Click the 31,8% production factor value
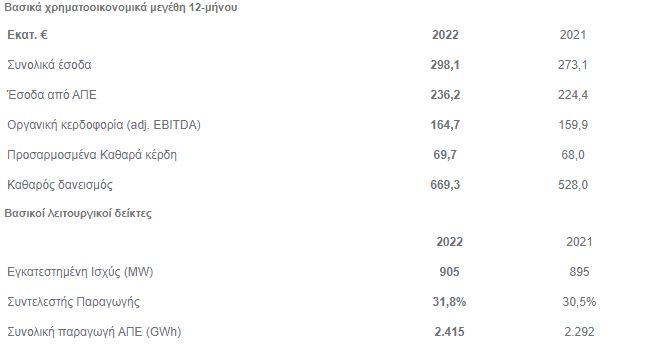Image resolution: width=649 pixels, height=364 pixels. (449, 302)
